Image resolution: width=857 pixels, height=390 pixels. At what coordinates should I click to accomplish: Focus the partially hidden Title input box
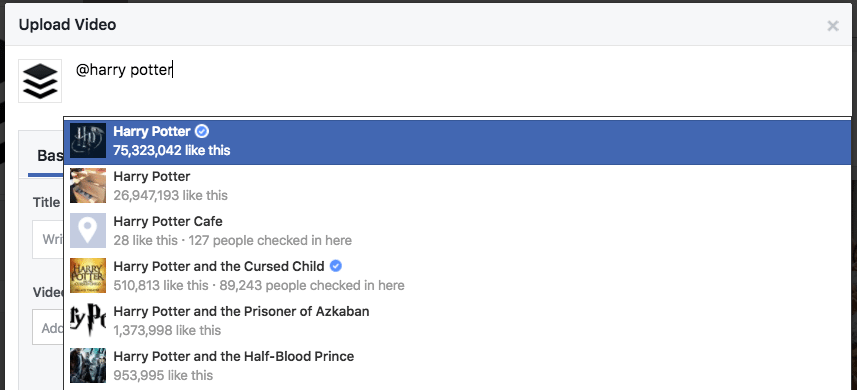[x=48, y=239]
